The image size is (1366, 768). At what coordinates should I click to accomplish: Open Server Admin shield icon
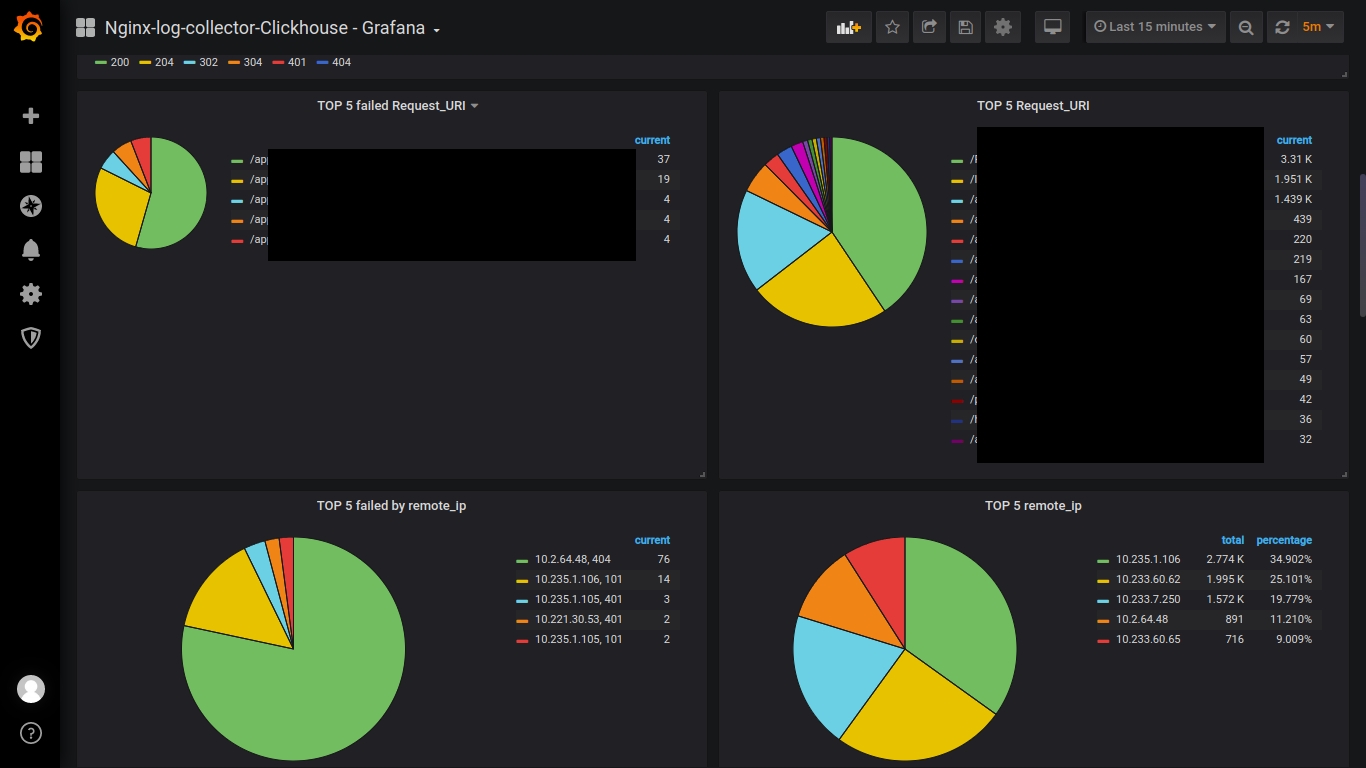coord(31,338)
